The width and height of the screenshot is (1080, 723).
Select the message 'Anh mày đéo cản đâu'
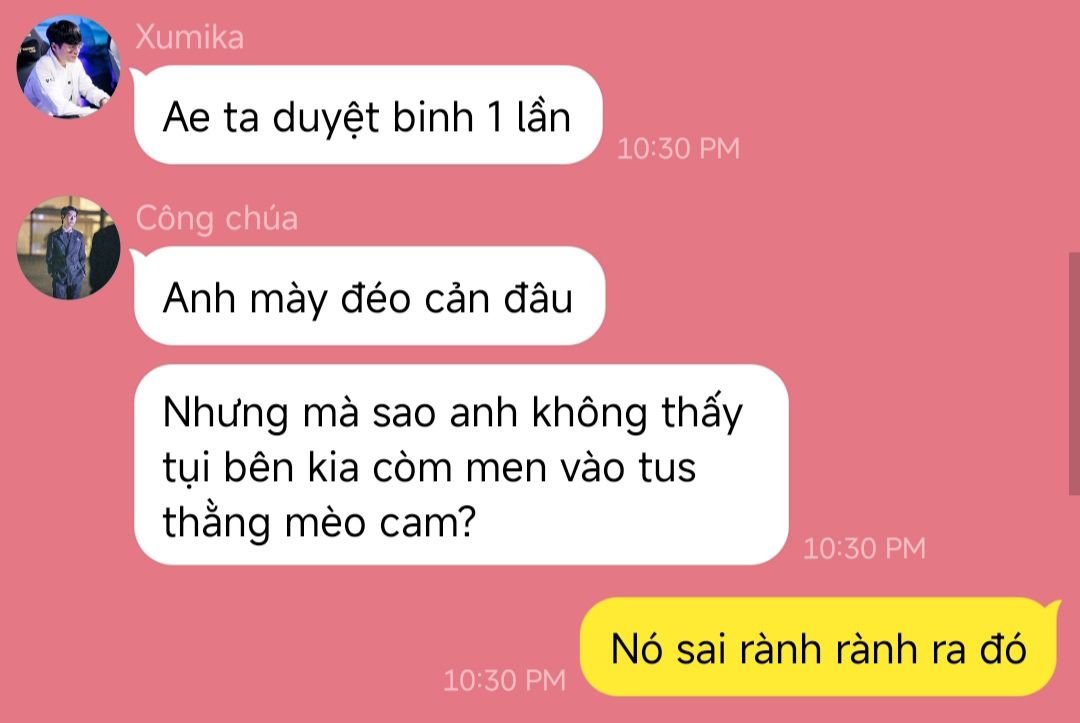coord(369,296)
